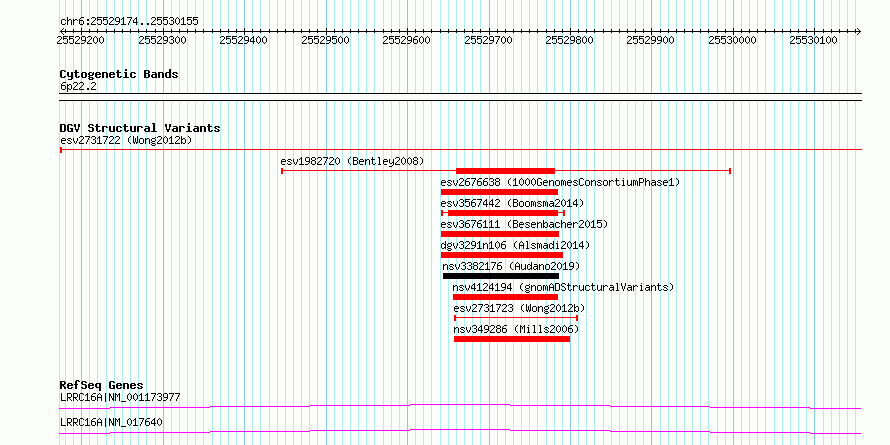Click the thick red esv1982720 segment
This screenshot has width=890, height=445.
(x=505, y=171)
